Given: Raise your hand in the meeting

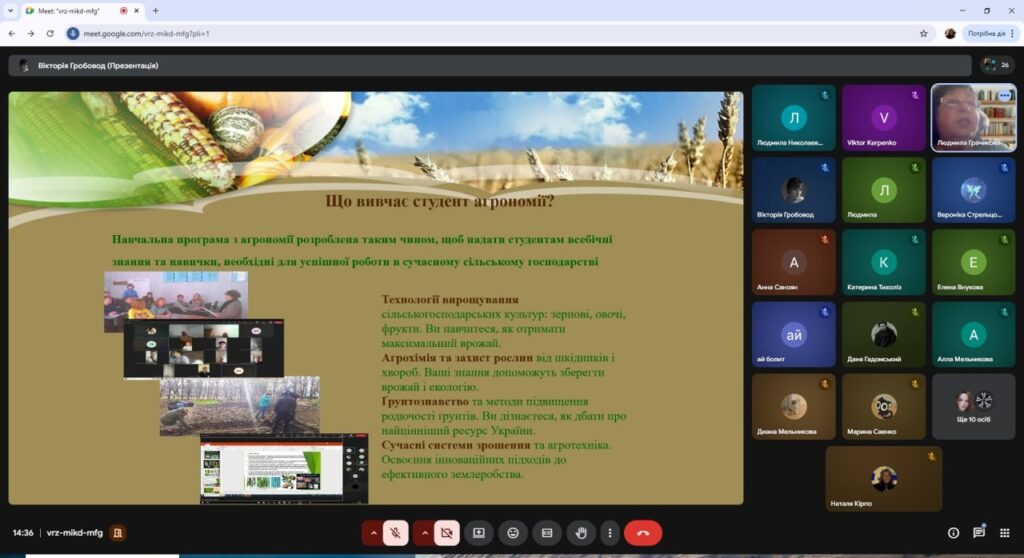Looking at the screenshot, I should [581, 533].
